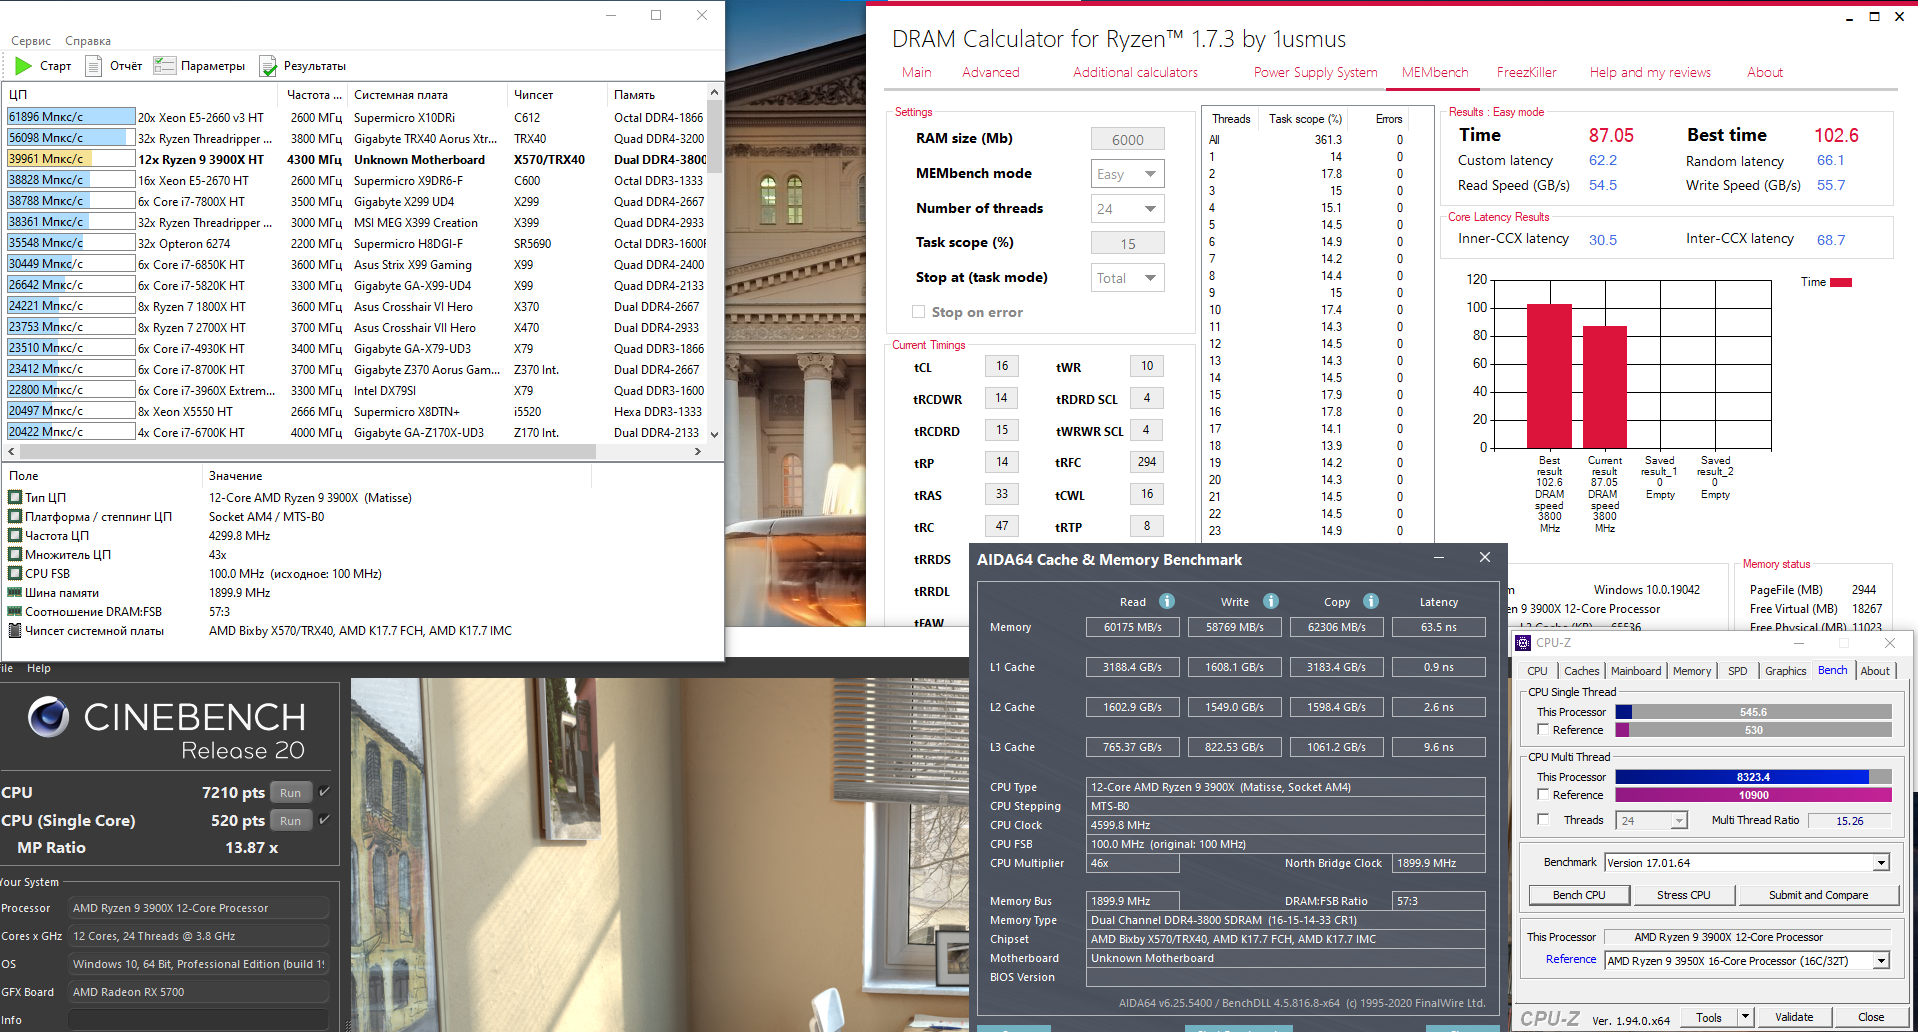Switch to the CPU-Z Caches tab
The width and height of the screenshot is (1918, 1032).
[1581, 671]
